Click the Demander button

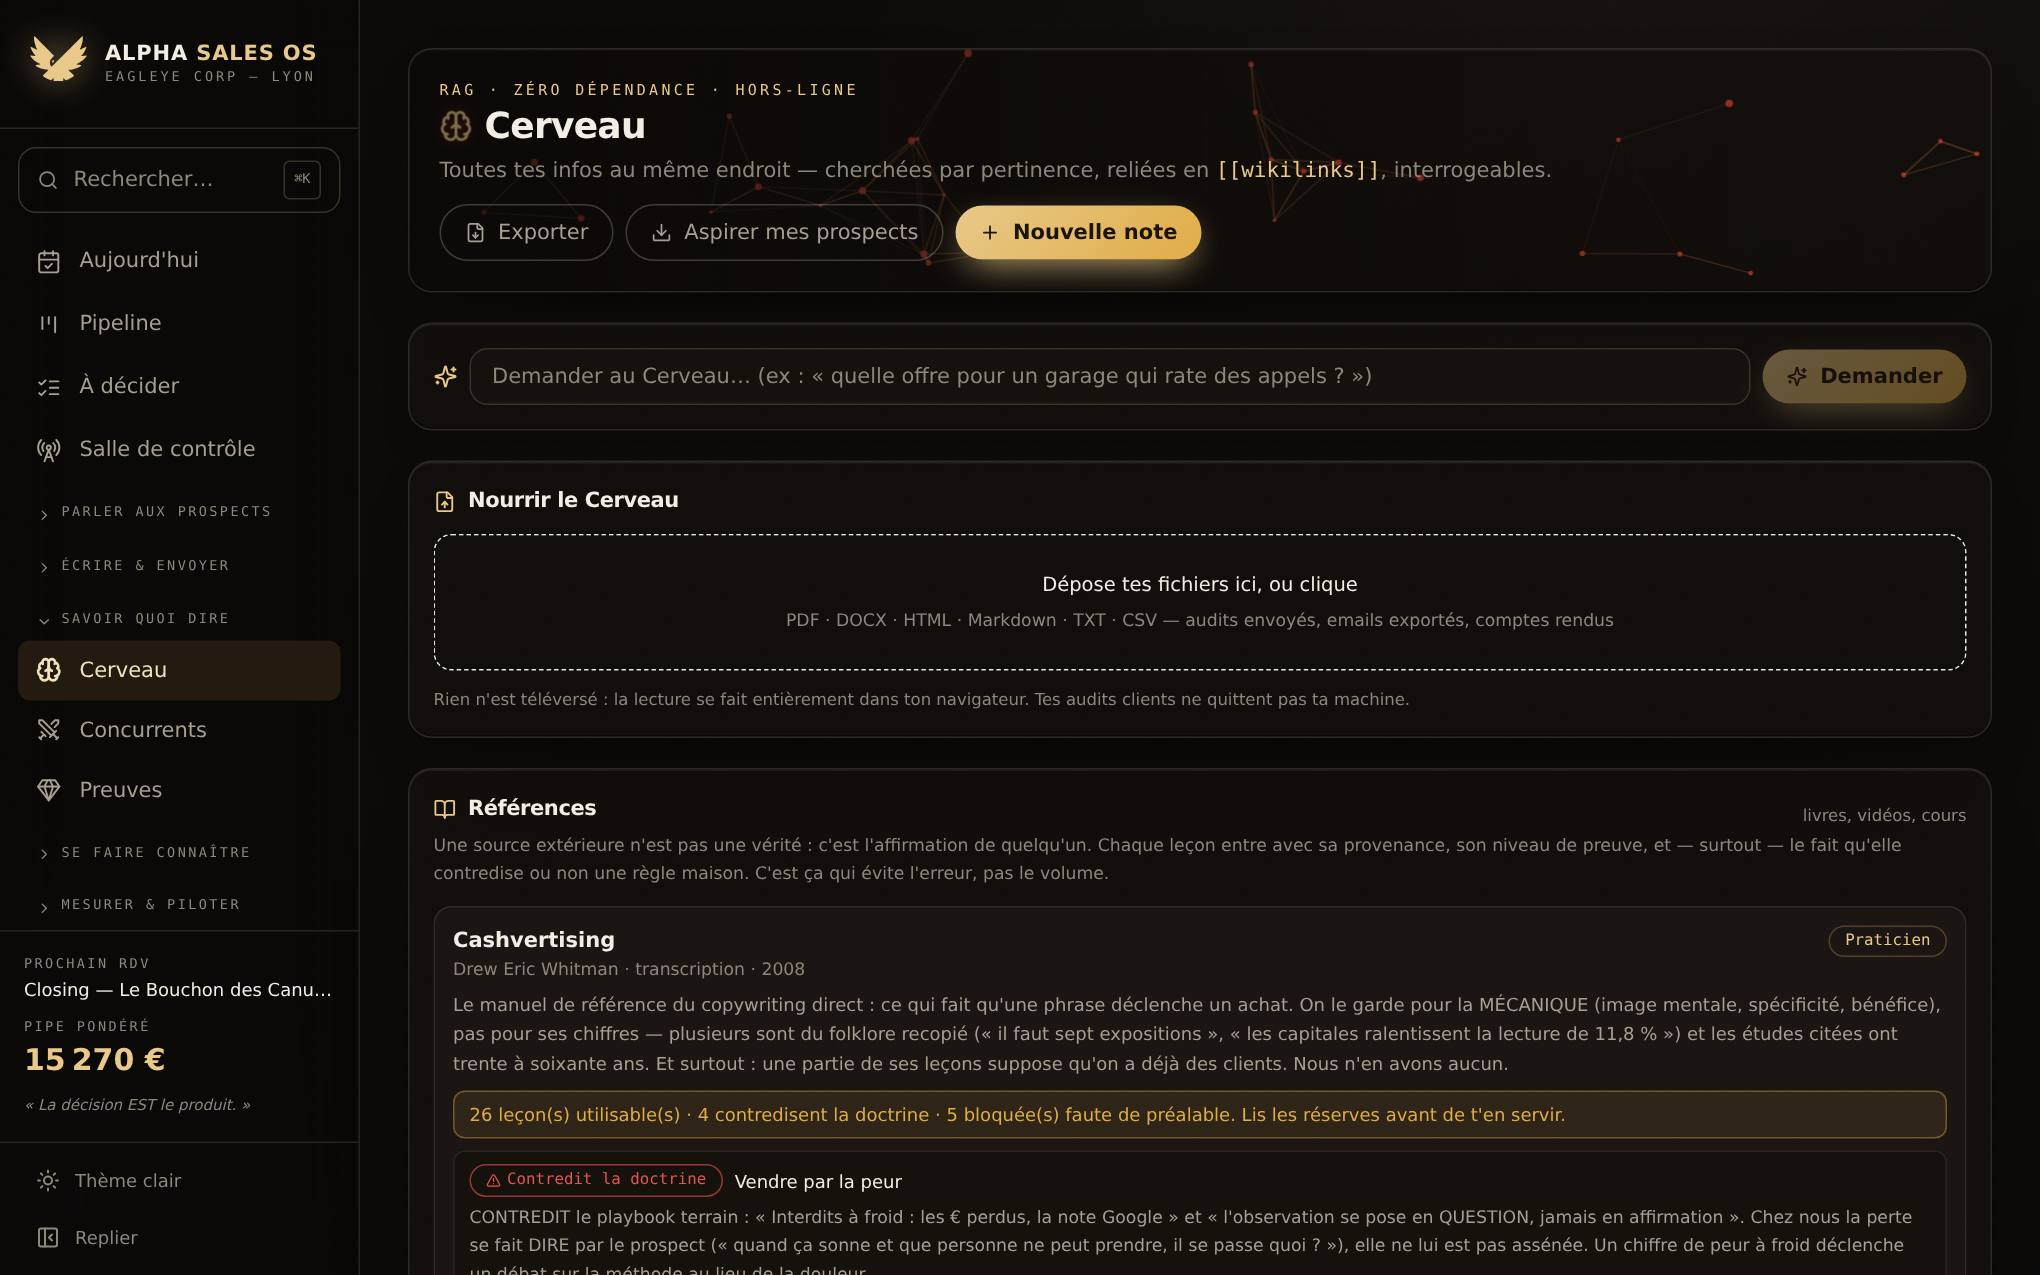1864,376
